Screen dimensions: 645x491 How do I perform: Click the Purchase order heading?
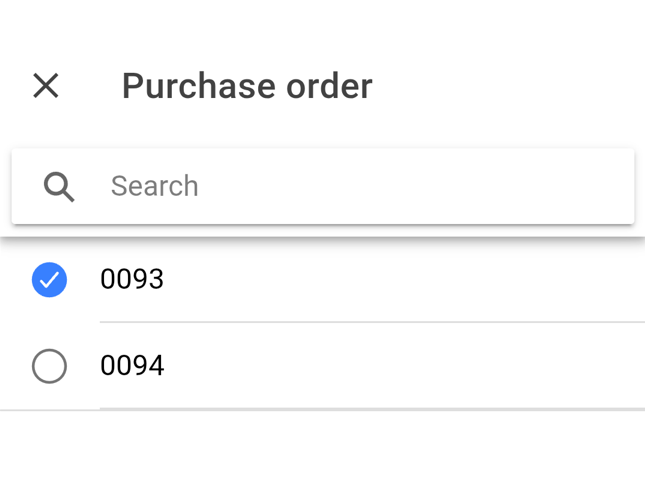pyautogui.click(x=247, y=86)
